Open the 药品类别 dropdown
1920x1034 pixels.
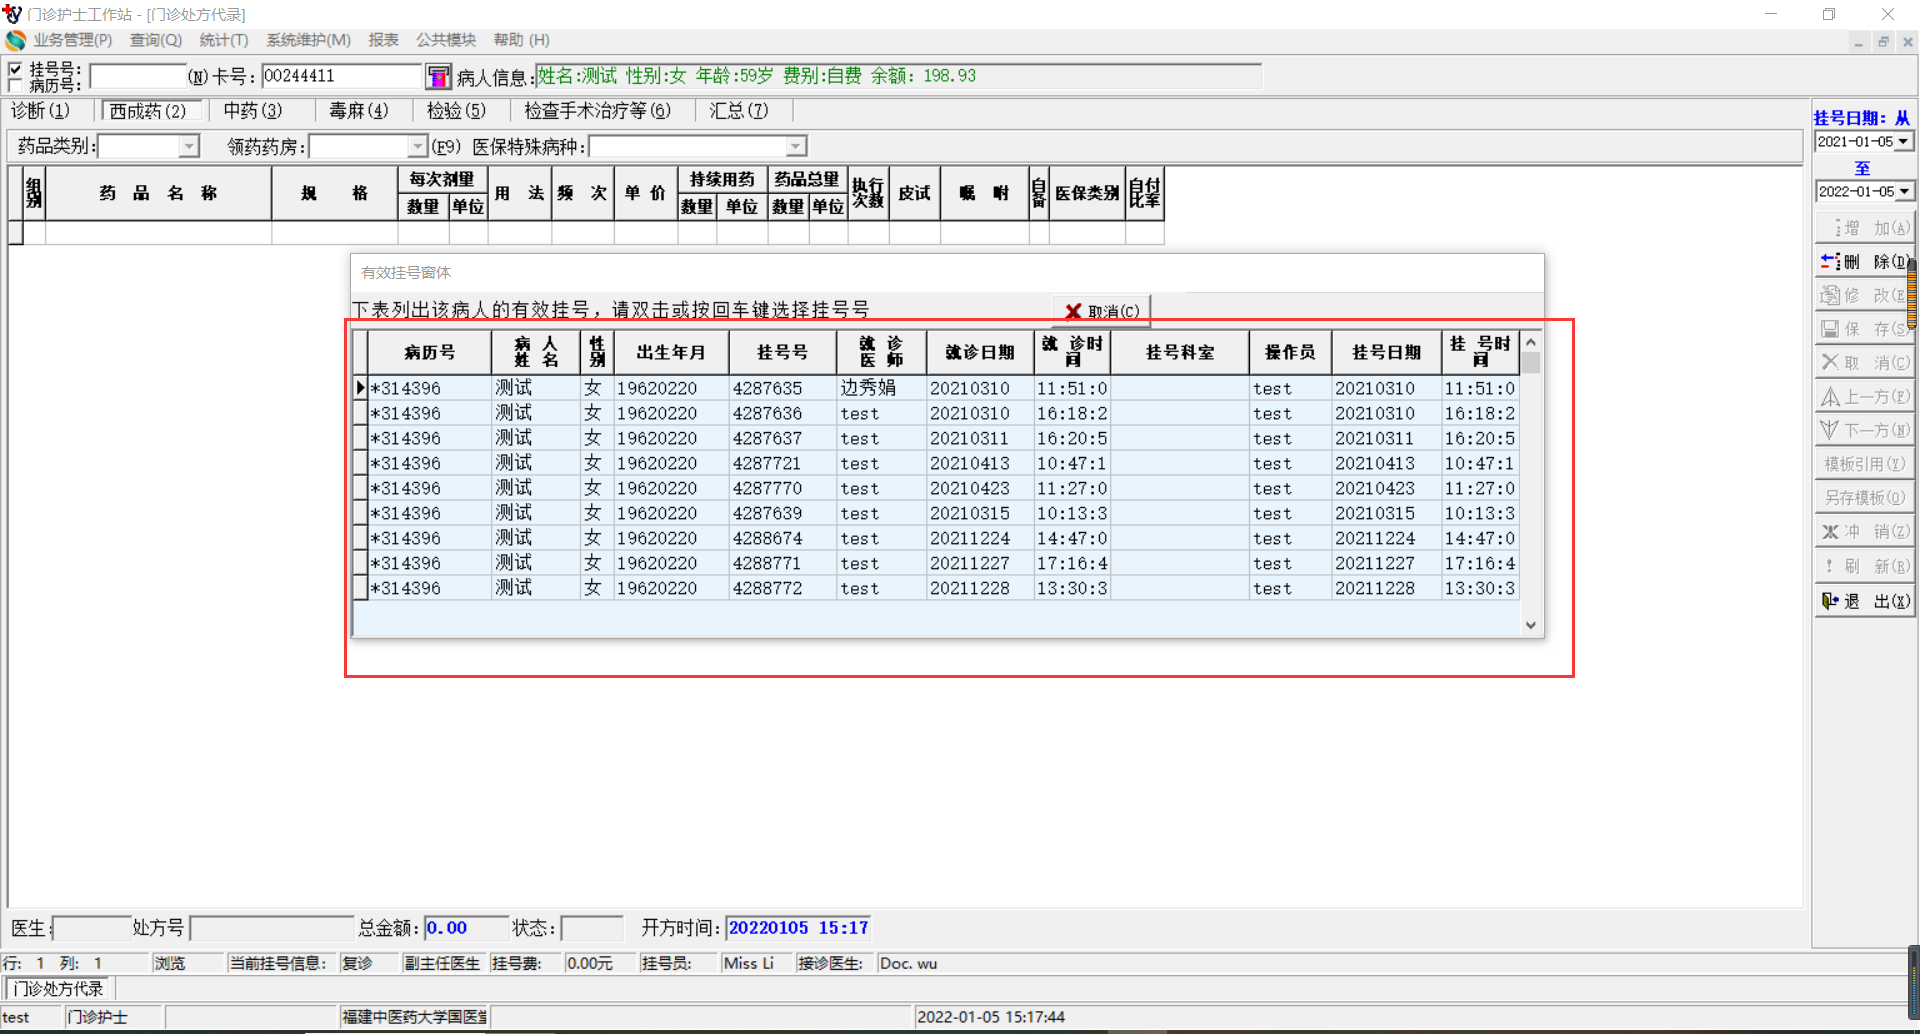click(189, 147)
